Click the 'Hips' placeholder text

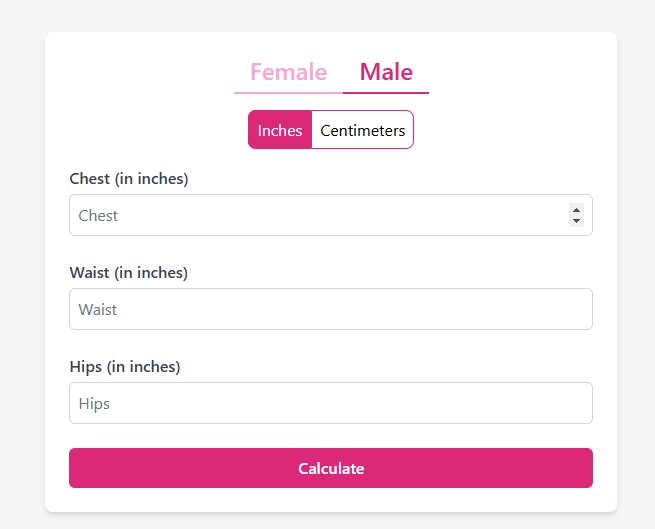point(94,404)
